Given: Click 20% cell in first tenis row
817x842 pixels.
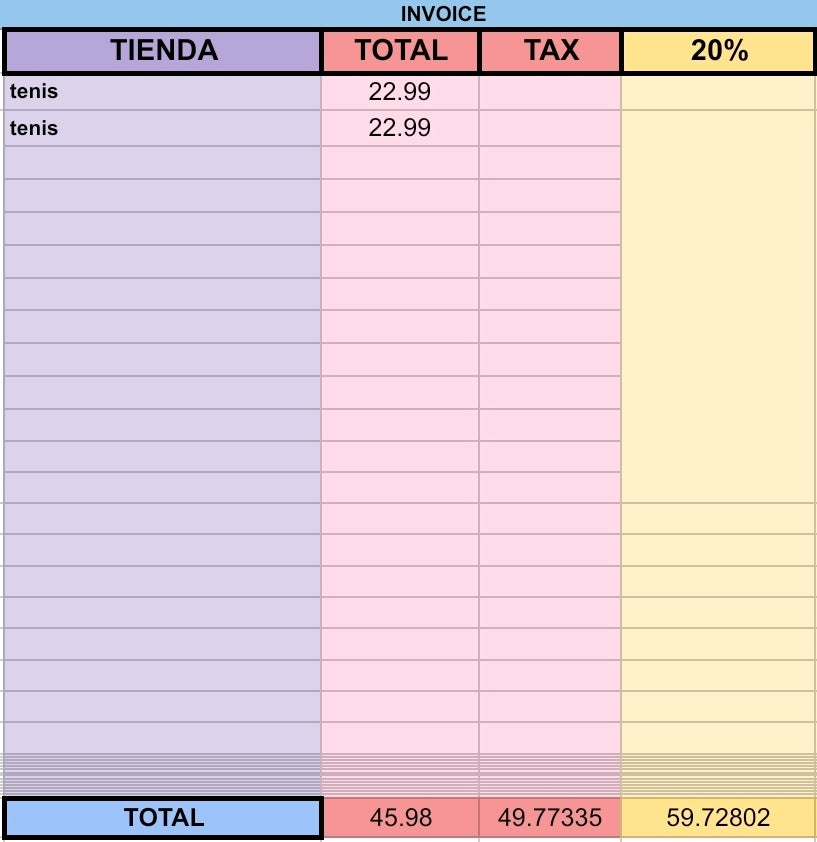Looking at the screenshot, I should coord(718,92).
